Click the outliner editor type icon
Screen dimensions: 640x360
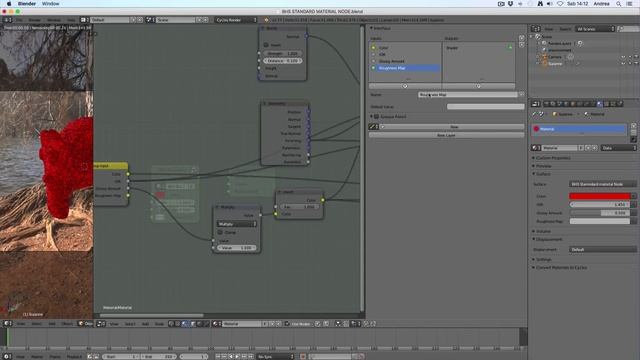click(x=536, y=29)
